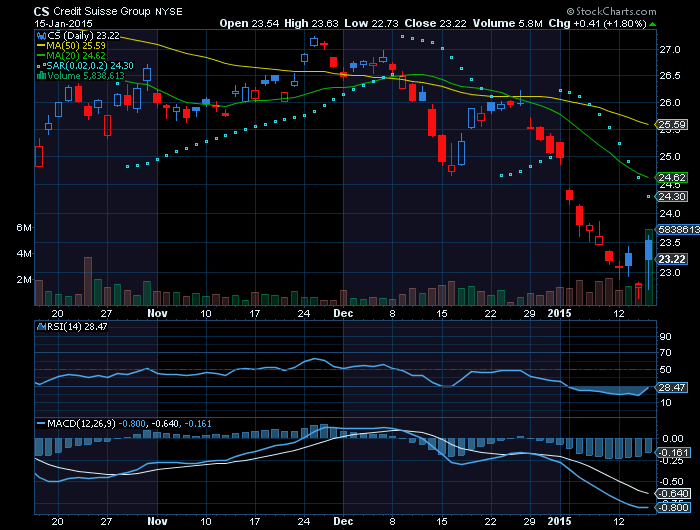Click the MACD legend line marker
This screenshot has height=530, width=700.
click(41, 423)
